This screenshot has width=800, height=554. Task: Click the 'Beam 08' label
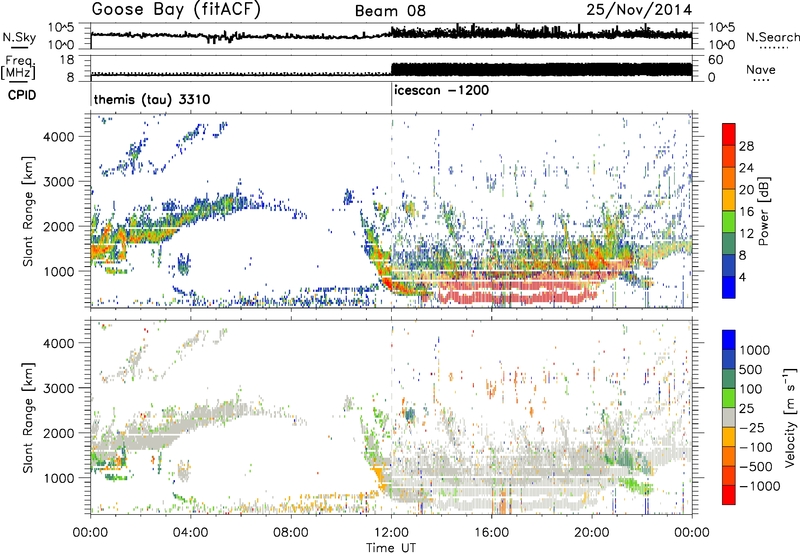click(390, 11)
